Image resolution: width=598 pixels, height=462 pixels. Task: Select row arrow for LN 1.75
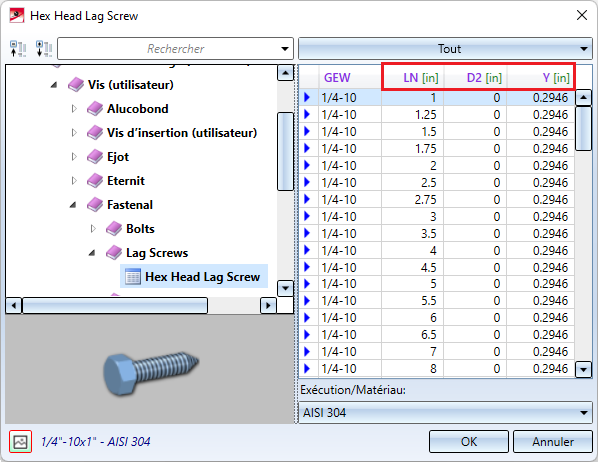pyautogui.click(x=307, y=148)
